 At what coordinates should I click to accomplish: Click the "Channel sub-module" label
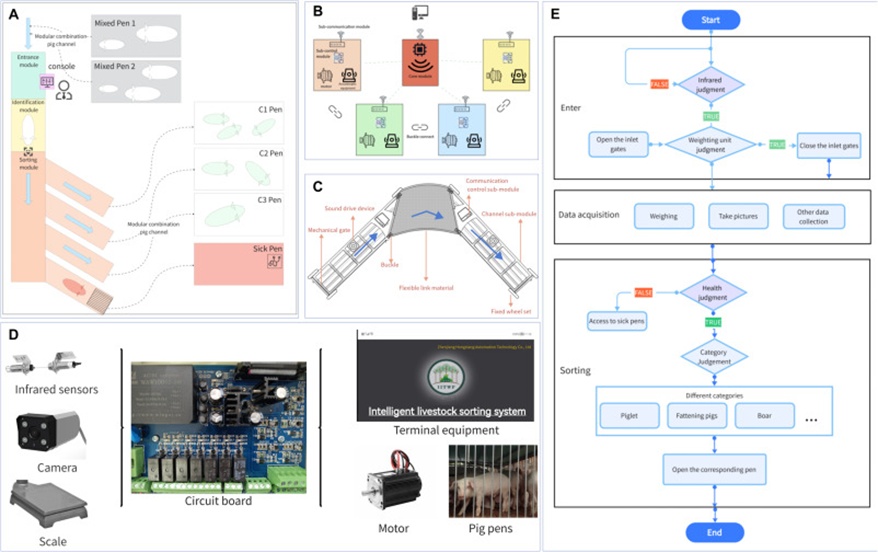pyautogui.click(x=509, y=214)
